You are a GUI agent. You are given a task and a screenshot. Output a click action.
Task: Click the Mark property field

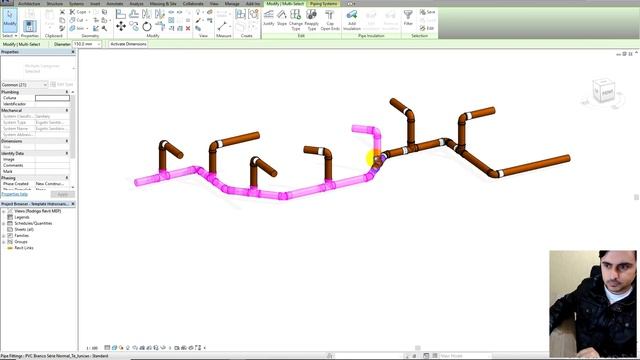(x=52, y=171)
